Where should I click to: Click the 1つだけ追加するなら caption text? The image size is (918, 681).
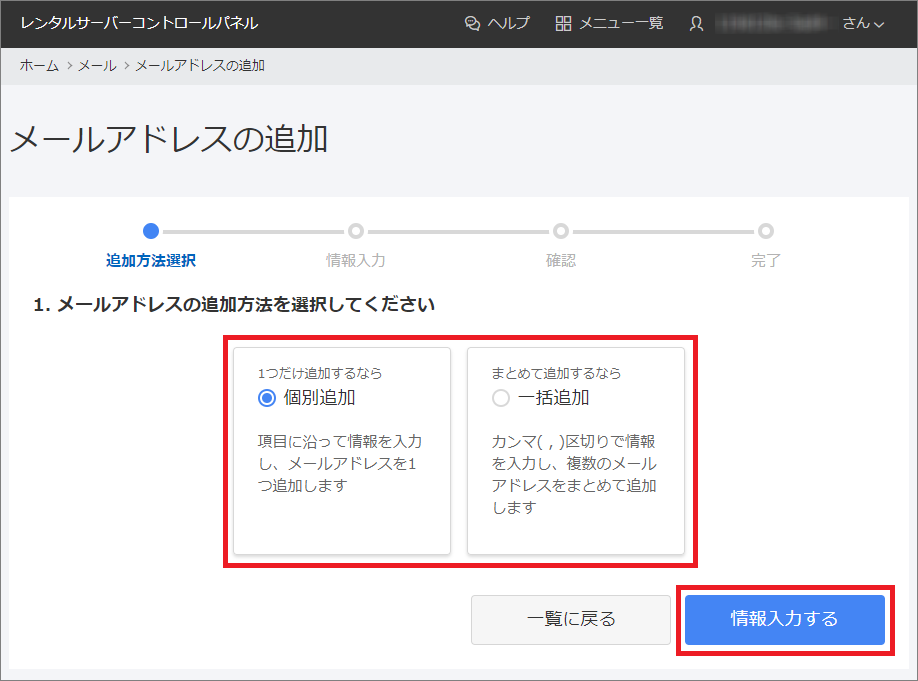point(320,373)
